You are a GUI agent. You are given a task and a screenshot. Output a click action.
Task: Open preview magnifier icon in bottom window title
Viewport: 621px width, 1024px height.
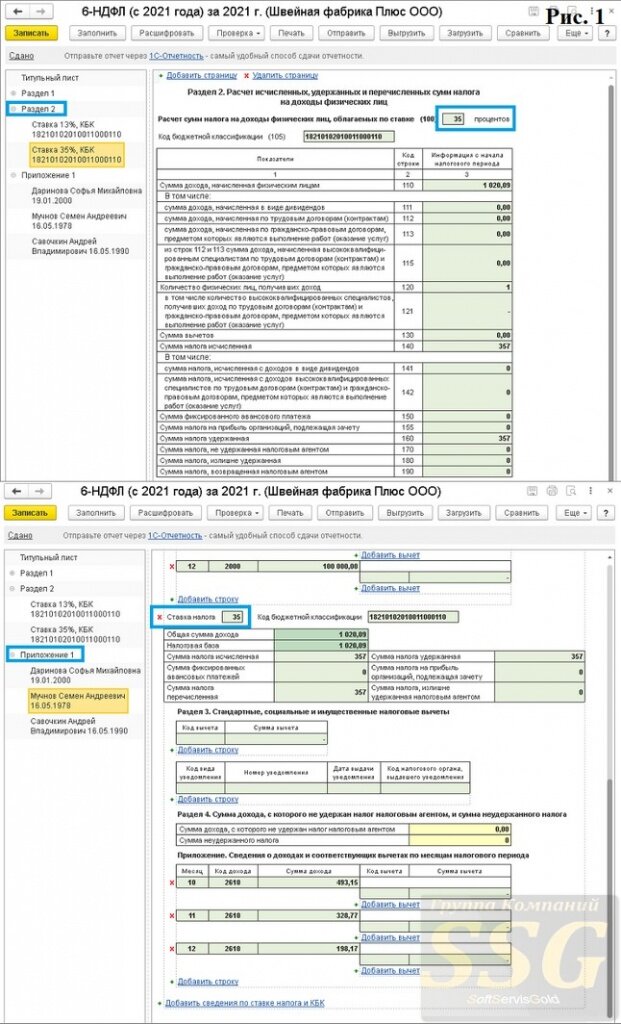(571, 491)
